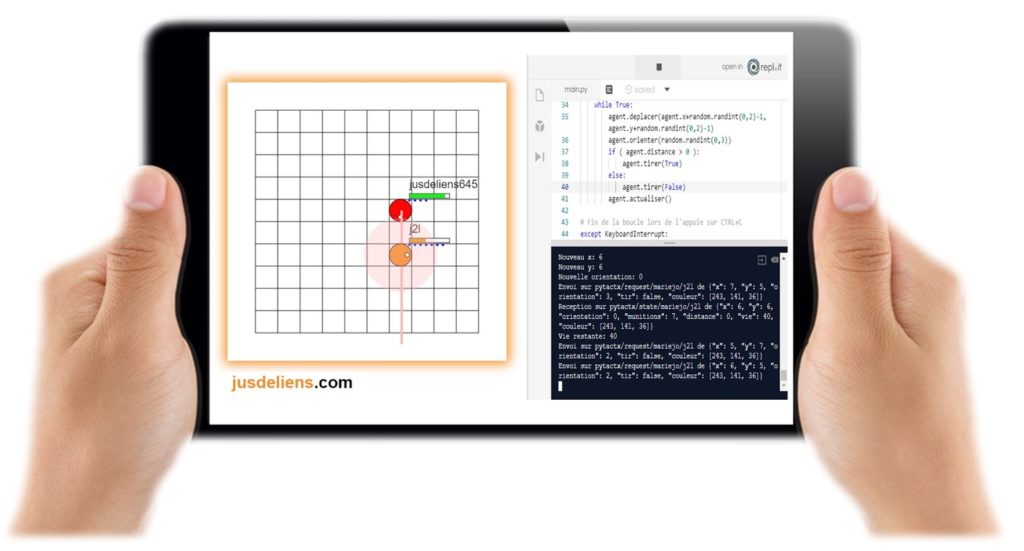Click the console scrollbar up arrow
The width and height of the screenshot is (1024, 551).
(x=784, y=259)
